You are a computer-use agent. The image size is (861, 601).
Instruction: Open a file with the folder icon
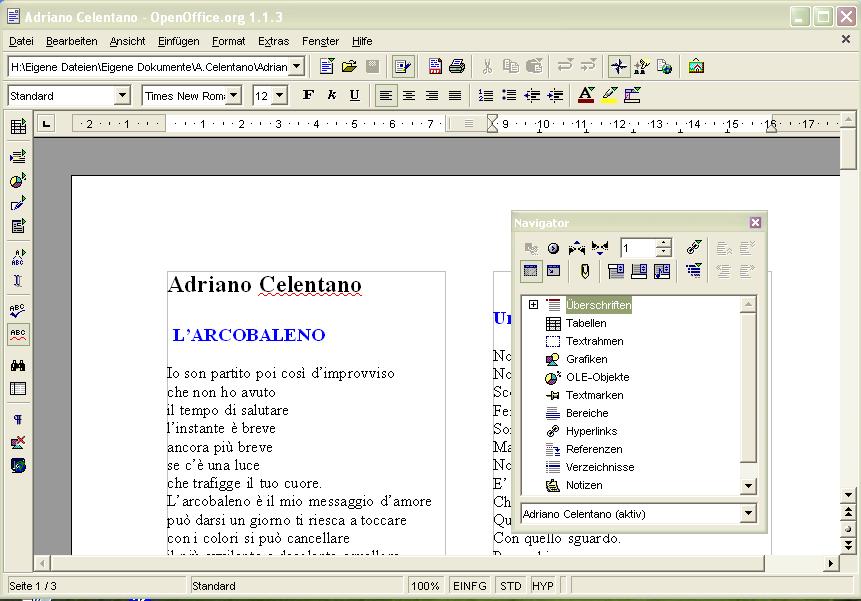tap(349, 67)
